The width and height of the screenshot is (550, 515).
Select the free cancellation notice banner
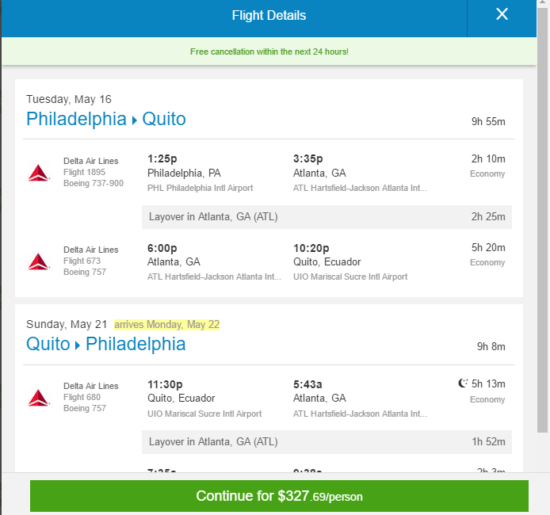269,52
